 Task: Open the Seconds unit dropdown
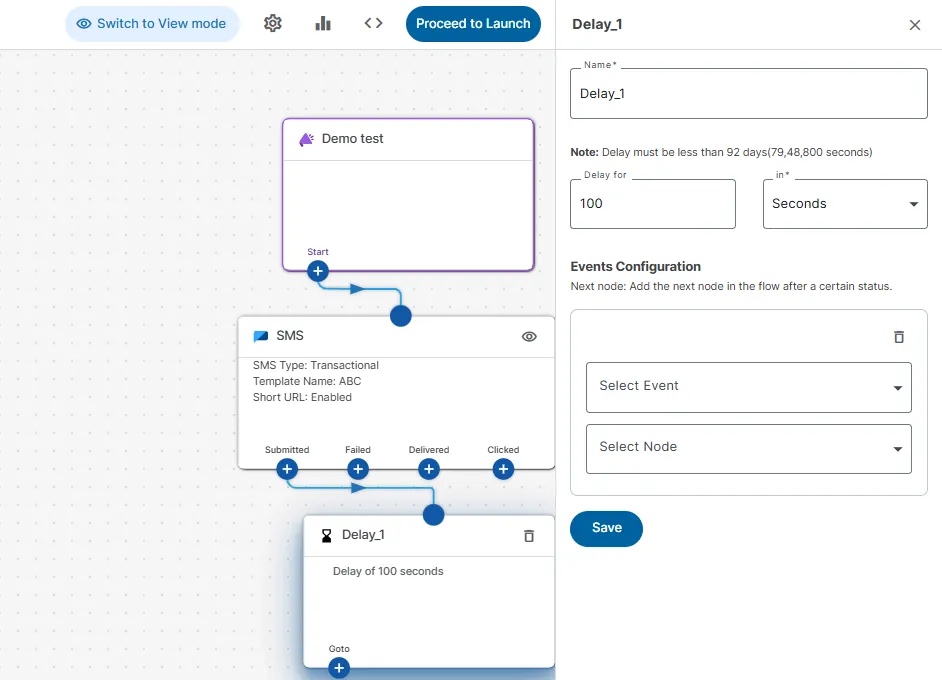[845, 204]
